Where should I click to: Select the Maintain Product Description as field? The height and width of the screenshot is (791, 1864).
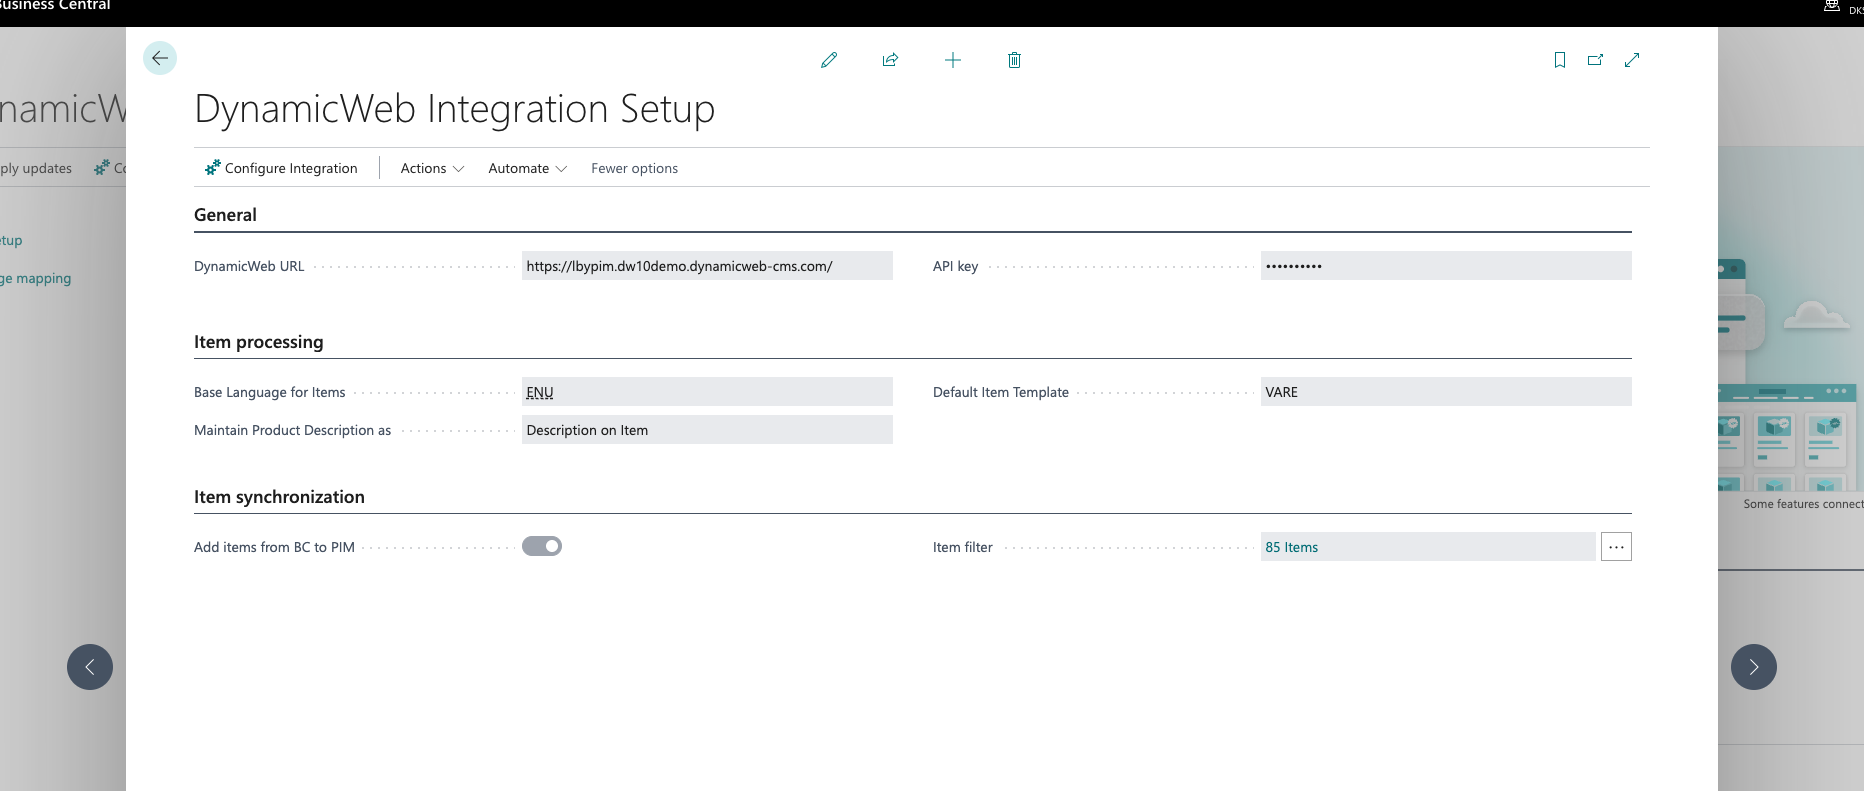[706, 430]
